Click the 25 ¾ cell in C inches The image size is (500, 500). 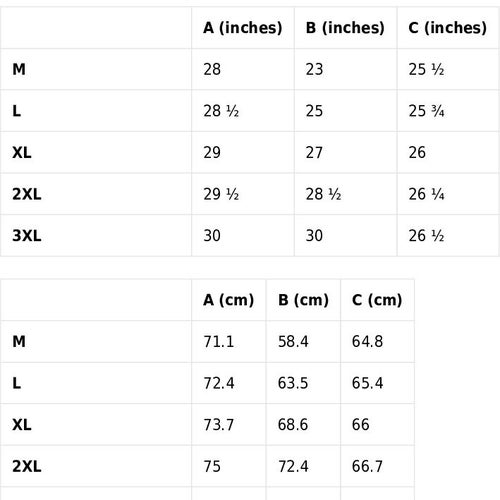426,111
